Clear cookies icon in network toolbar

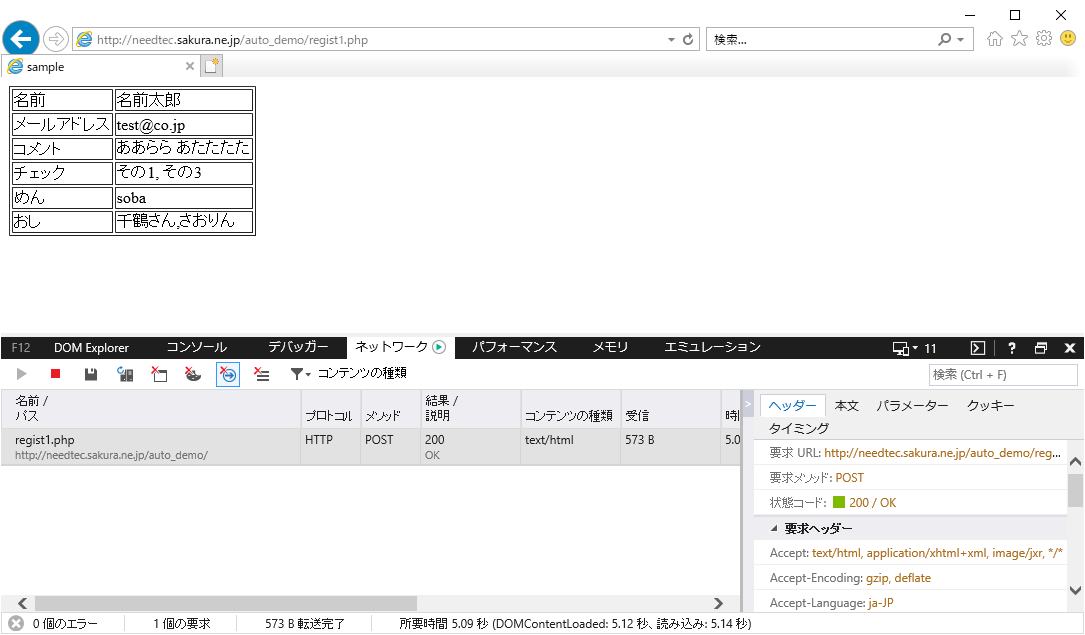tap(193, 374)
